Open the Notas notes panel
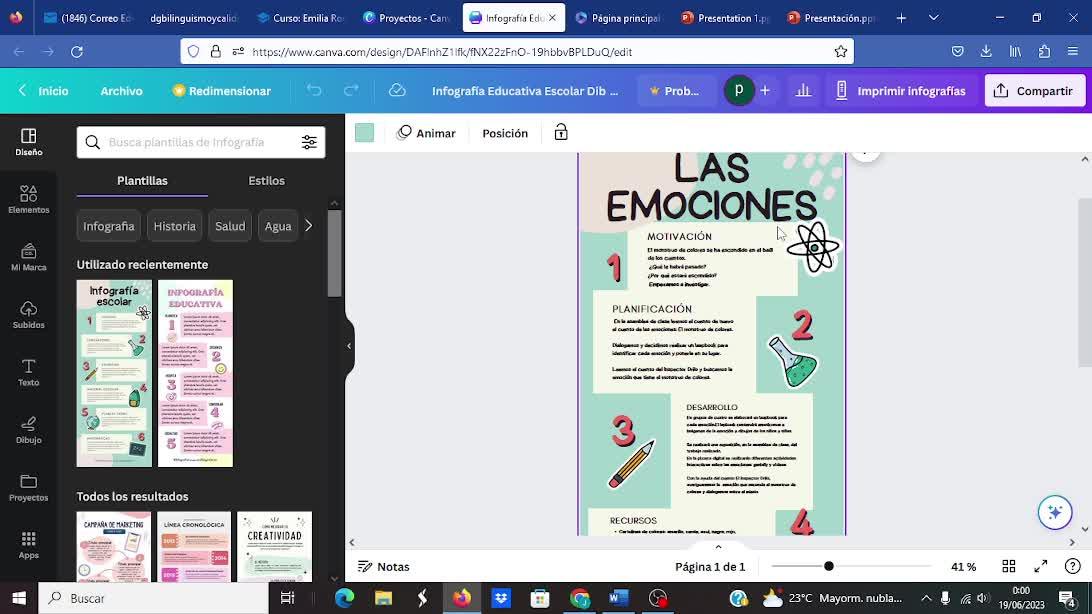The image size is (1092, 614). pyautogui.click(x=384, y=566)
